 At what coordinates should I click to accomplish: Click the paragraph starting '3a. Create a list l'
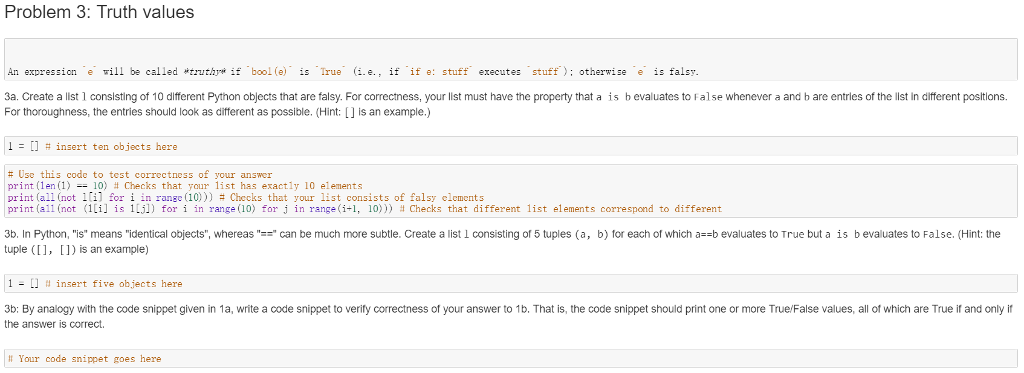505,105
